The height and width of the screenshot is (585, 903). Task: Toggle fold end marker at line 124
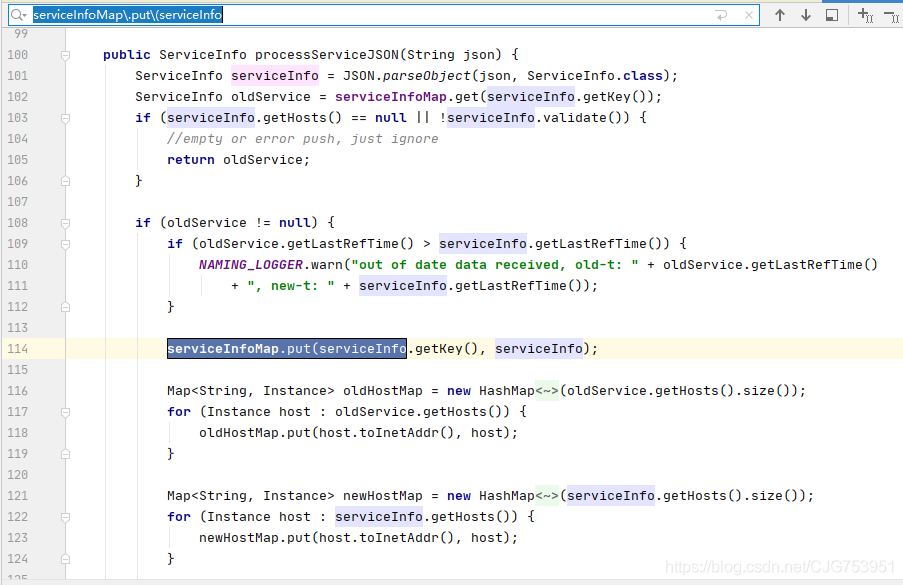pos(65,559)
